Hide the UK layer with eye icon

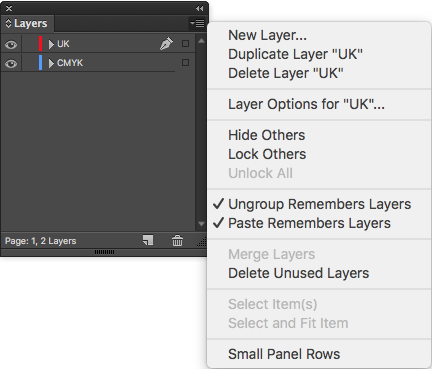click(x=11, y=44)
